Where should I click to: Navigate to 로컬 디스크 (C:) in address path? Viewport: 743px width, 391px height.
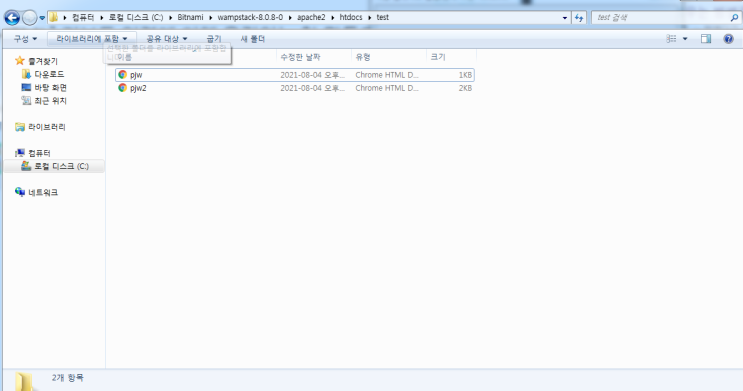click(x=136, y=18)
